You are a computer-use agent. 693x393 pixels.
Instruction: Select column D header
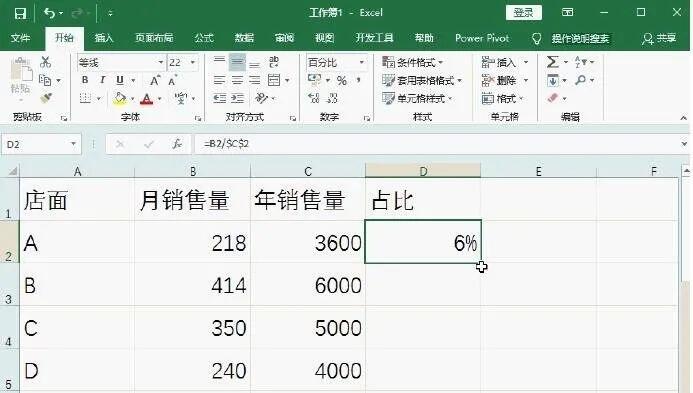(x=423, y=172)
